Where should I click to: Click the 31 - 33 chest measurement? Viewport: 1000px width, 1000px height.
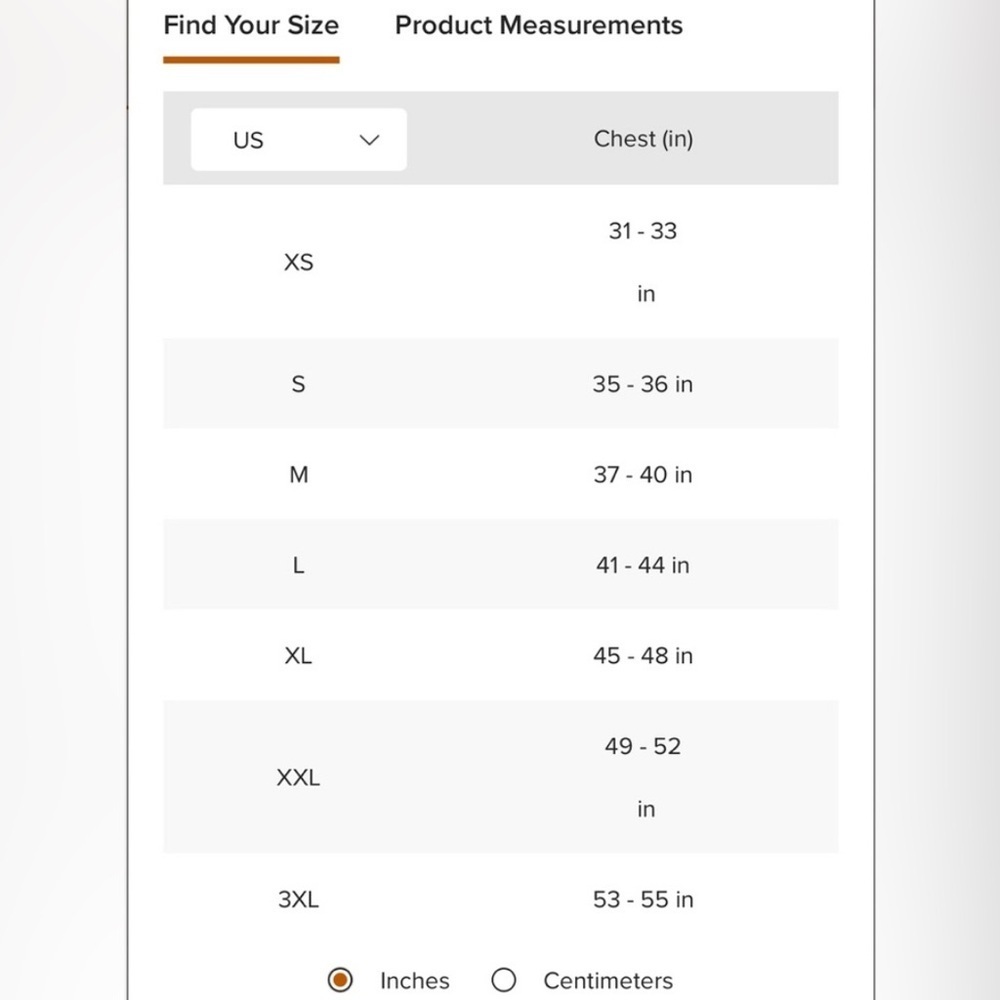[642, 231]
